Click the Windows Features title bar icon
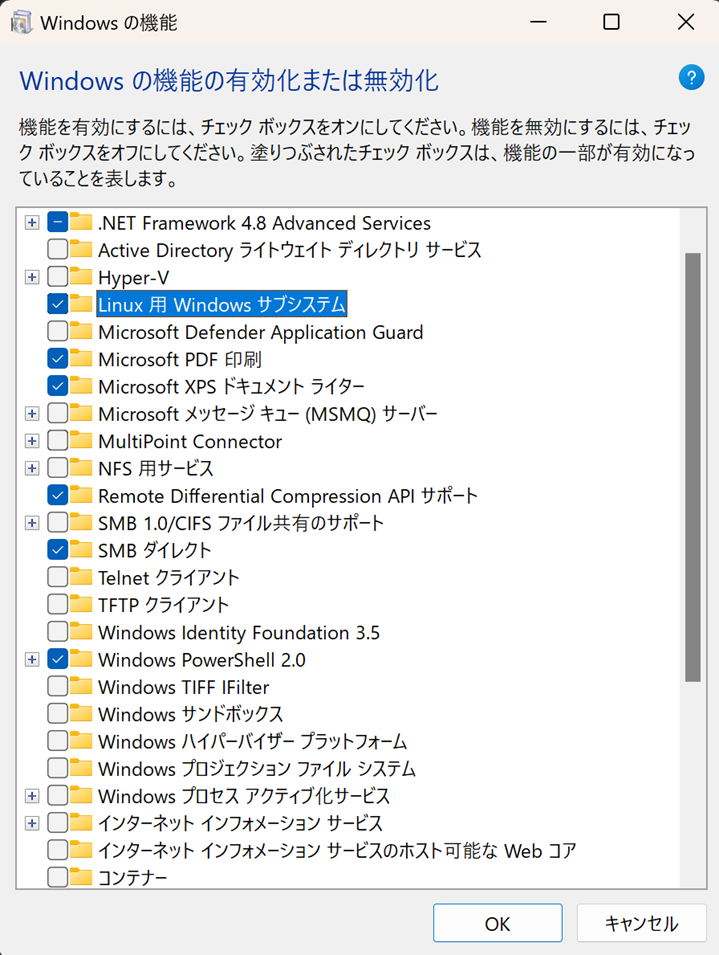 [x=21, y=22]
